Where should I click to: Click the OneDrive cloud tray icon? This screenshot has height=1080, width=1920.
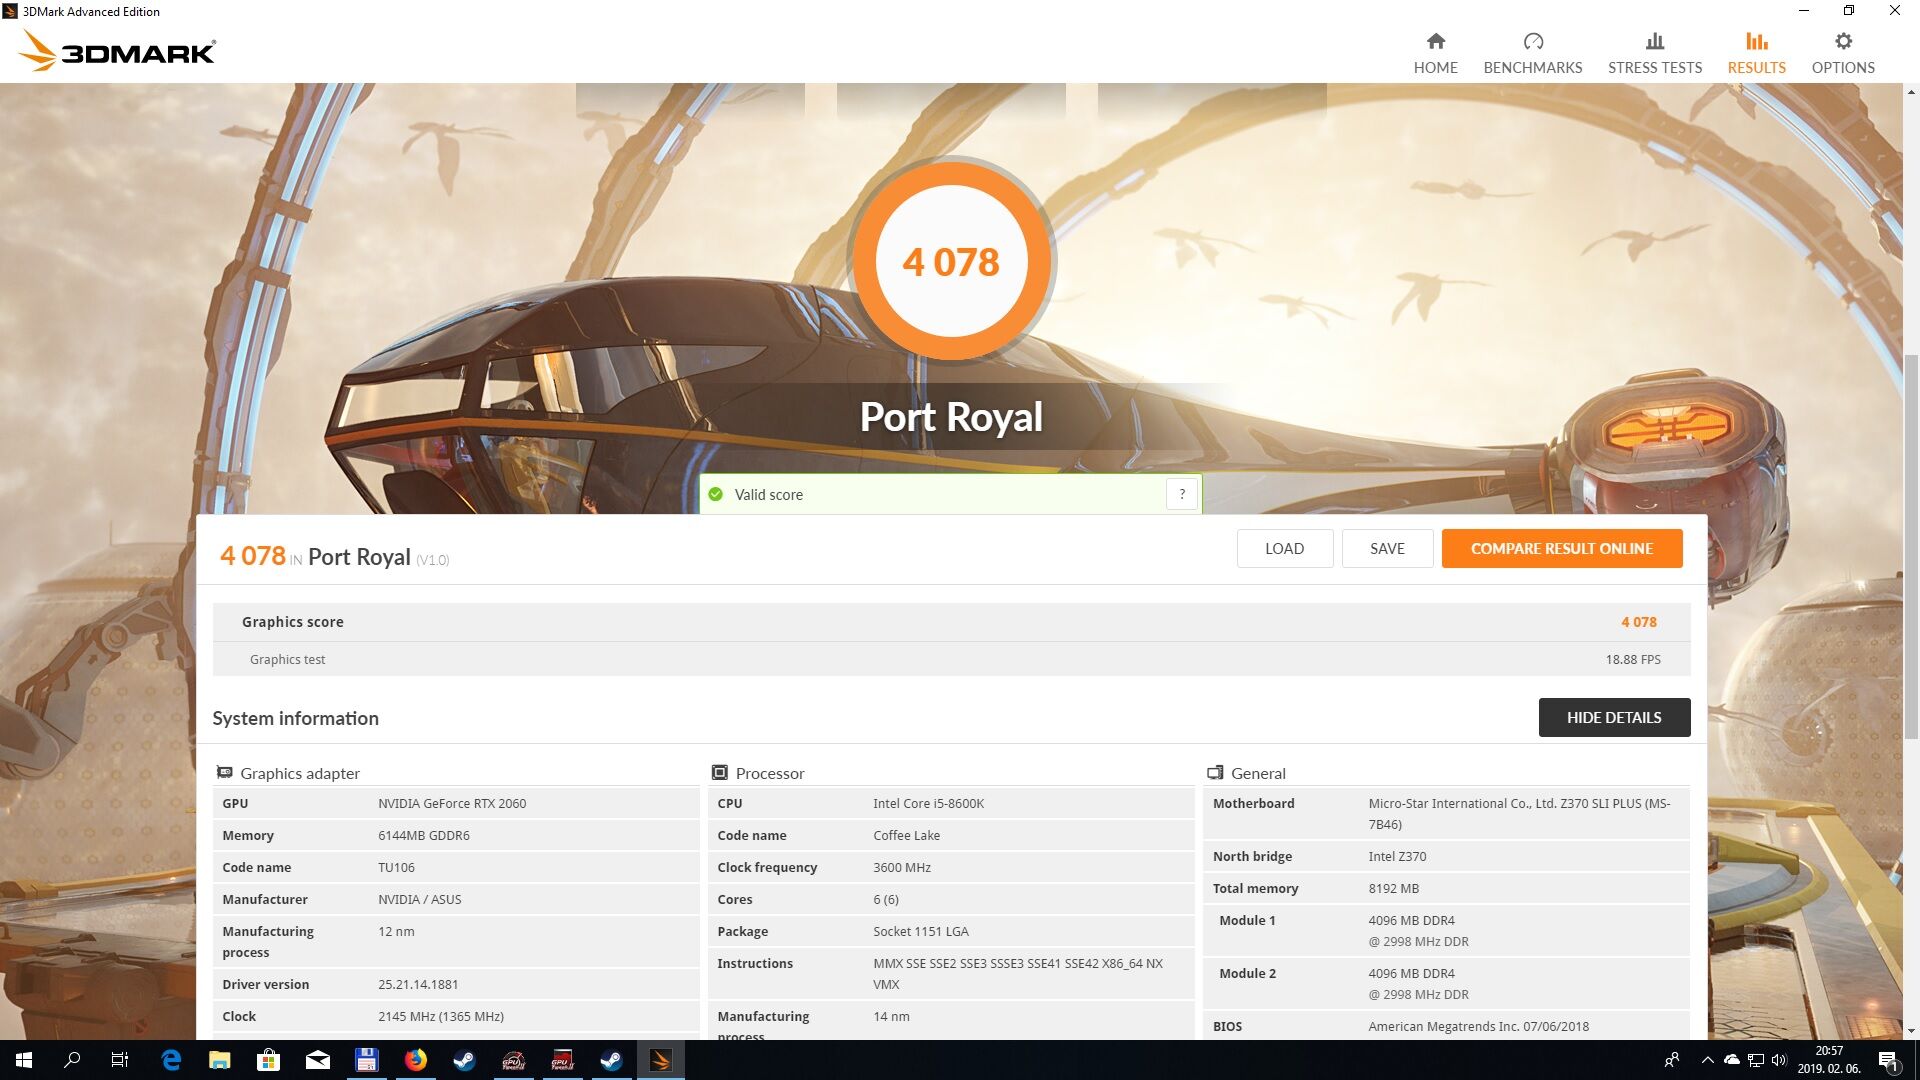pos(1731,1060)
